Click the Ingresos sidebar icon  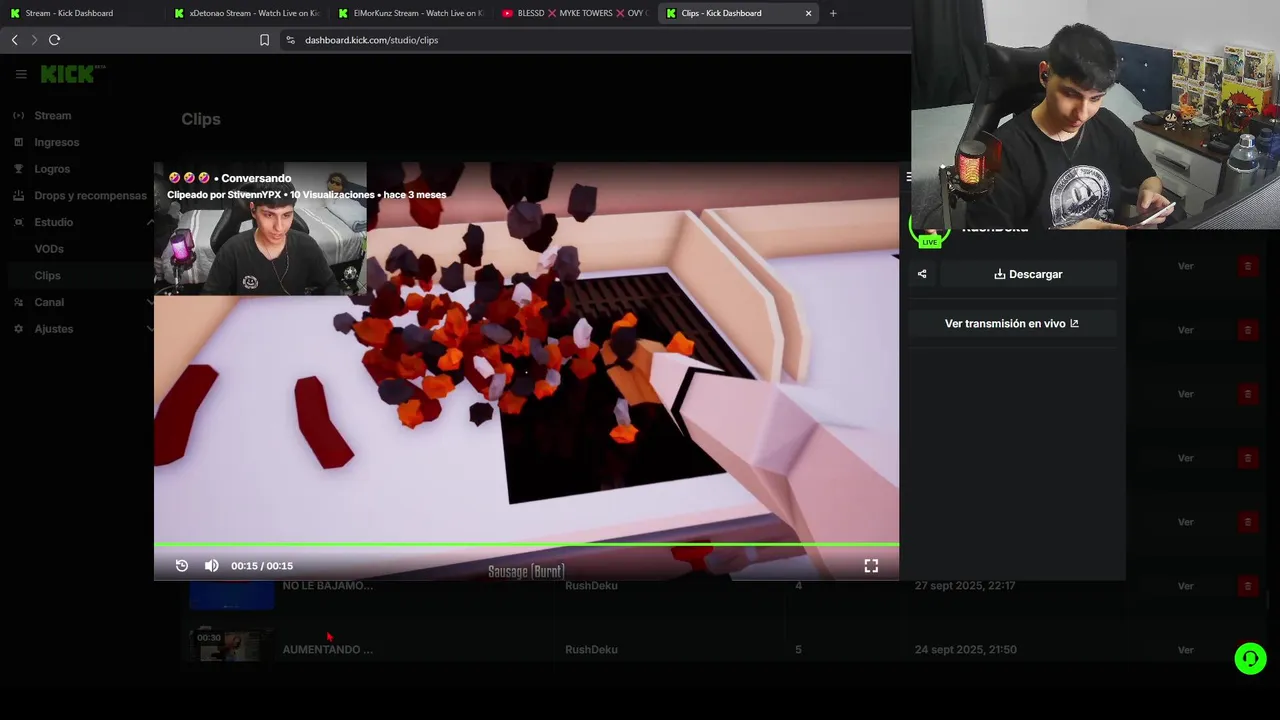(x=18, y=142)
